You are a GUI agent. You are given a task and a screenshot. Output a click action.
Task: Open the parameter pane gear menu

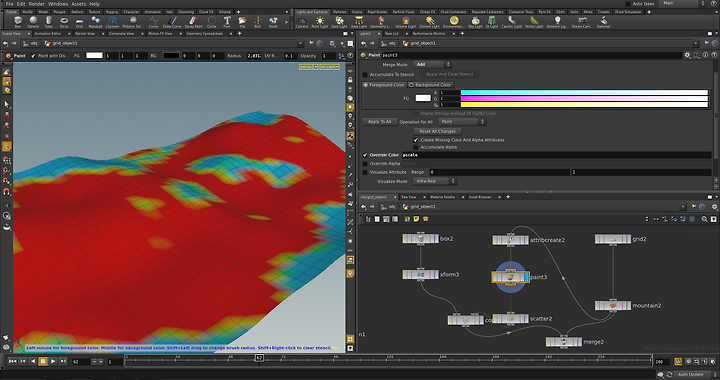pos(687,55)
